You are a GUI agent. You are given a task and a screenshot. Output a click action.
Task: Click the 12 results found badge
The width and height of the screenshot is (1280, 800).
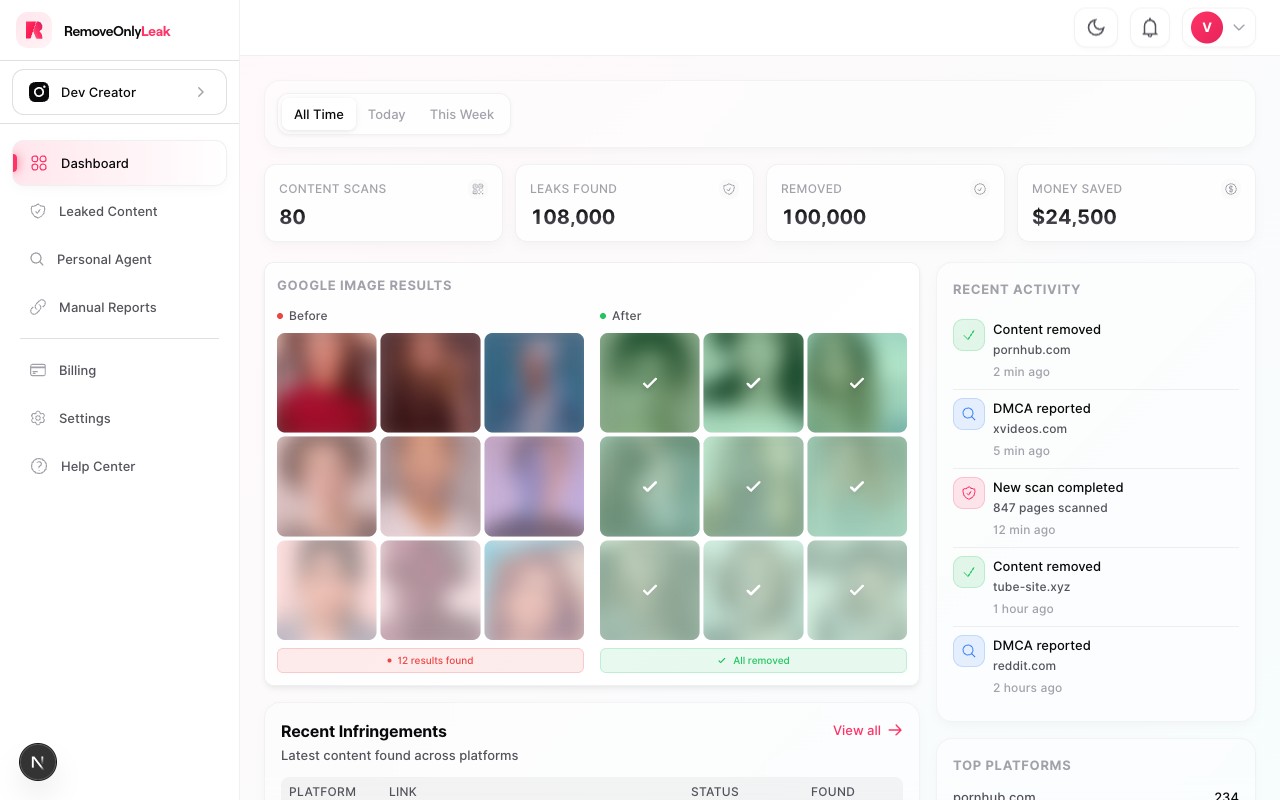[430, 660]
